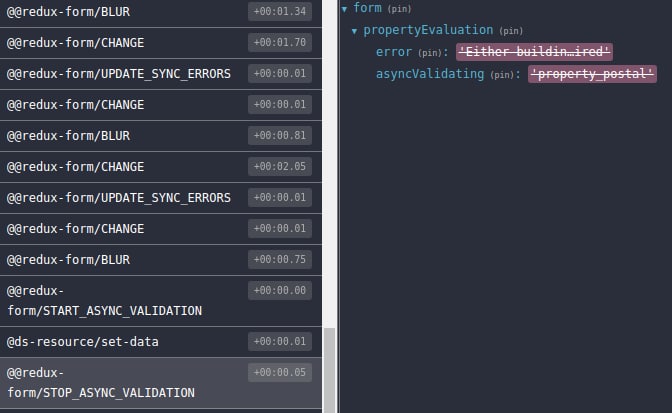Image resolution: width=672 pixels, height=413 pixels.
Task: Expand or collapse the form tree node arrow
Action: 345,9
